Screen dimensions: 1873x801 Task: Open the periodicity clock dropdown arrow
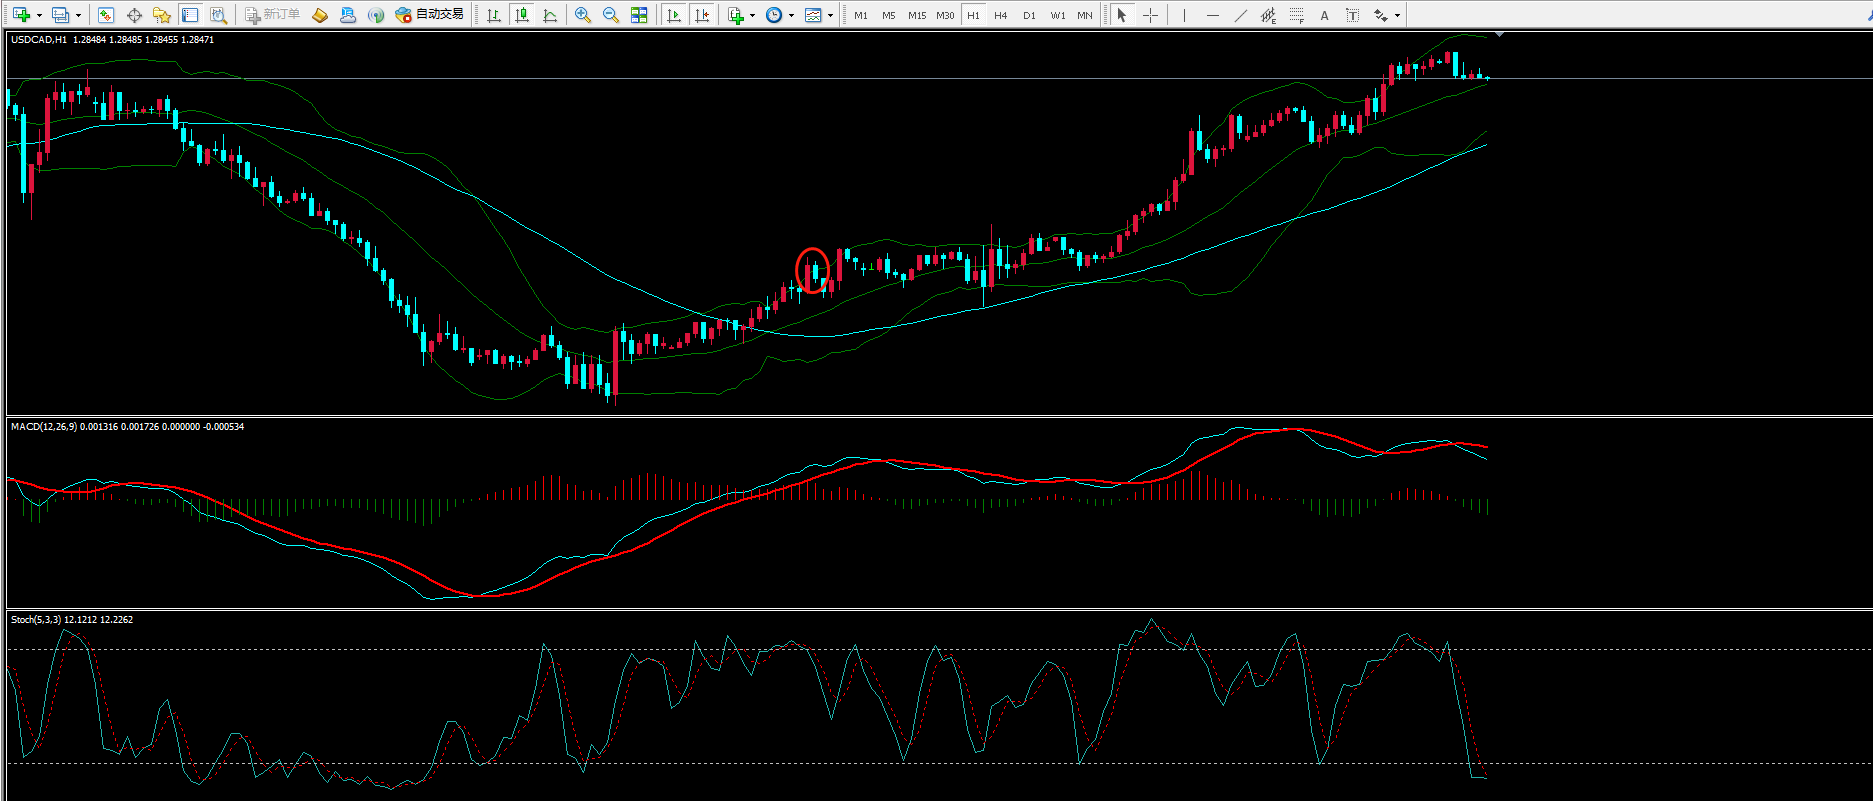[x=791, y=15]
